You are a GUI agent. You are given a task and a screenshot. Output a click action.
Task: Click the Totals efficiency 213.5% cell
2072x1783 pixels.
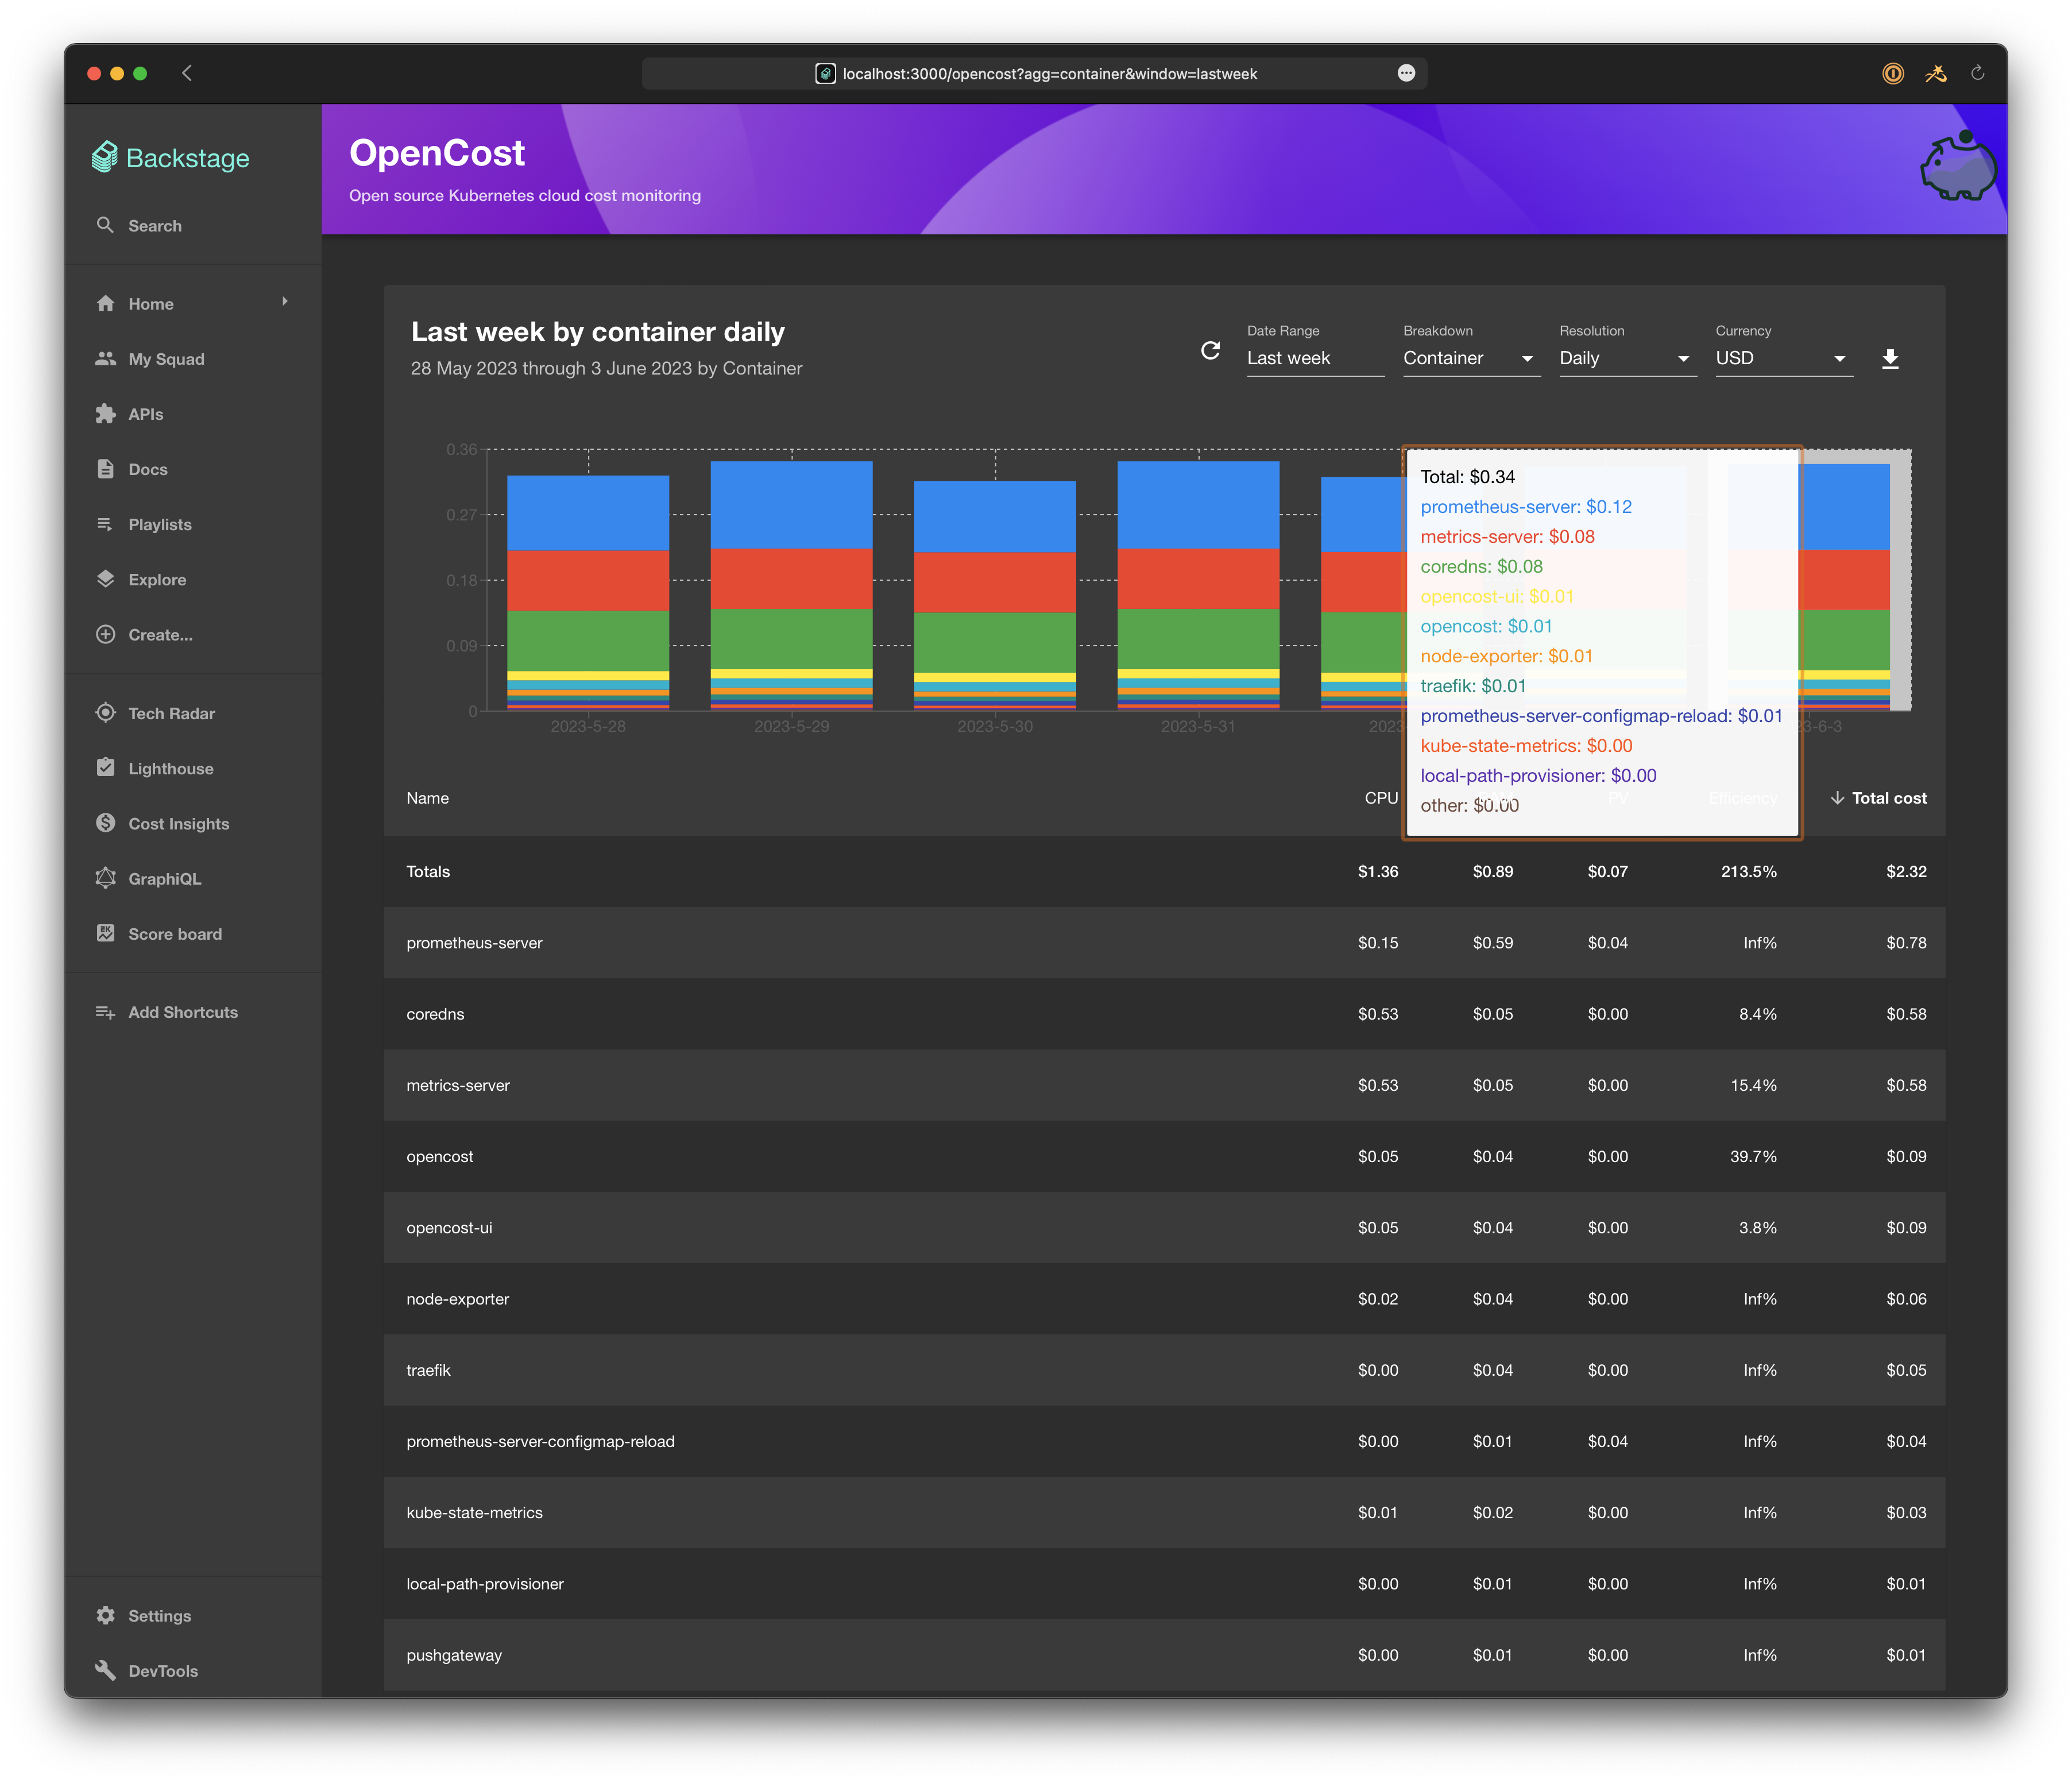[x=1749, y=872]
